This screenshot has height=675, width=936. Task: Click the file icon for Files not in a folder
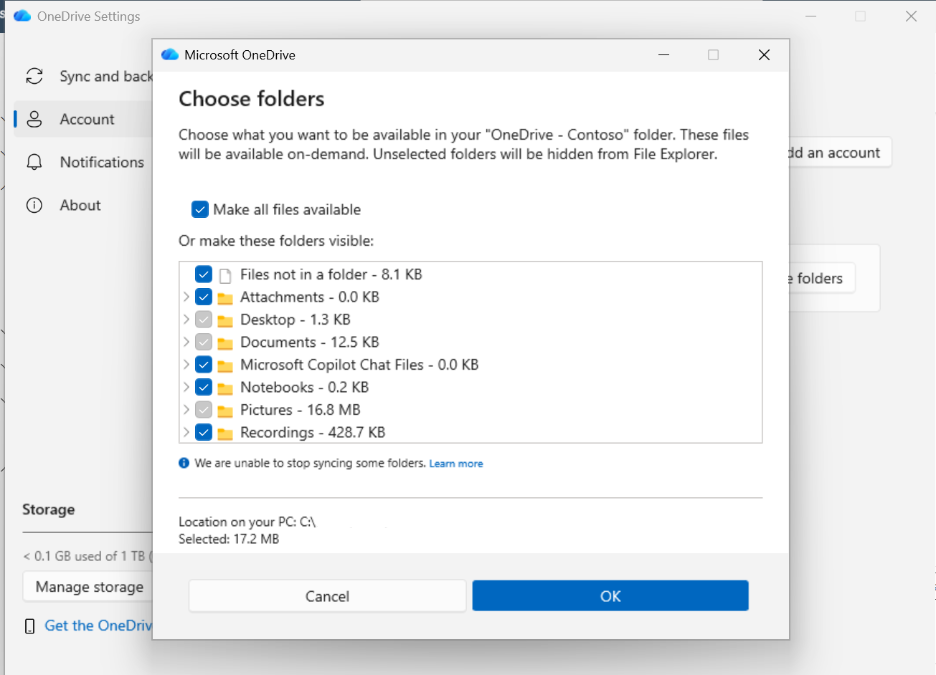pos(225,275)
